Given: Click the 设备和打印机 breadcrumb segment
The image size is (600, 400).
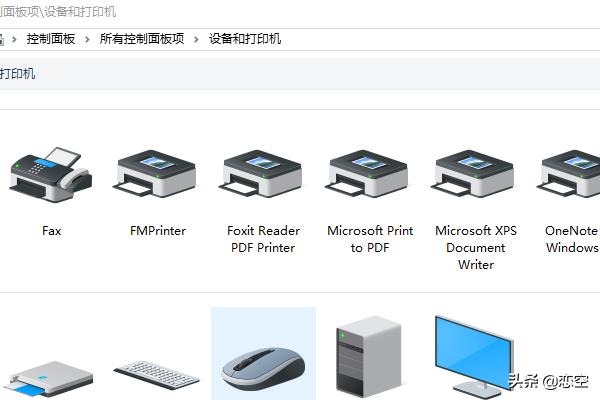Looking at the screenshot, I should (245, 39).
